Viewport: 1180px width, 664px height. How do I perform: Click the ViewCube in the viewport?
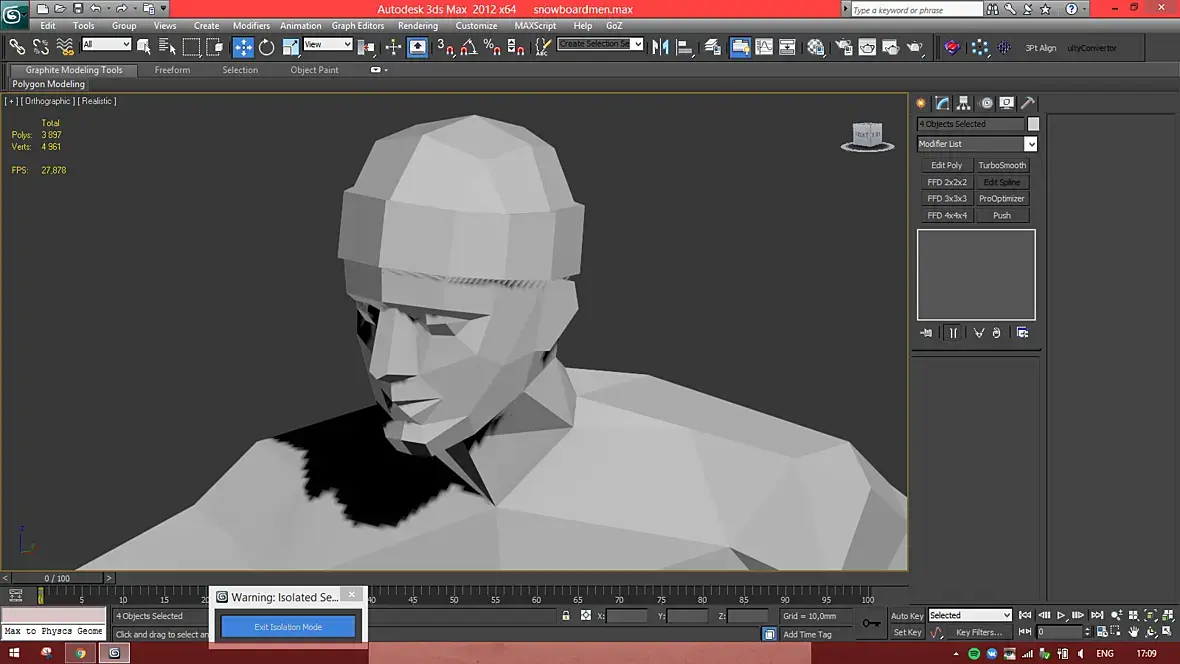click(x=867, y=135)
